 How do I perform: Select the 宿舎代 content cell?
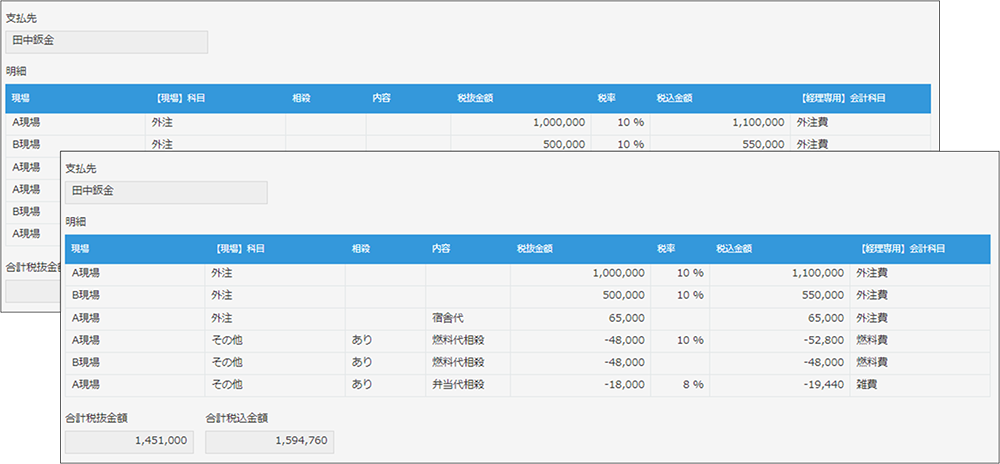tap(469, 317)
